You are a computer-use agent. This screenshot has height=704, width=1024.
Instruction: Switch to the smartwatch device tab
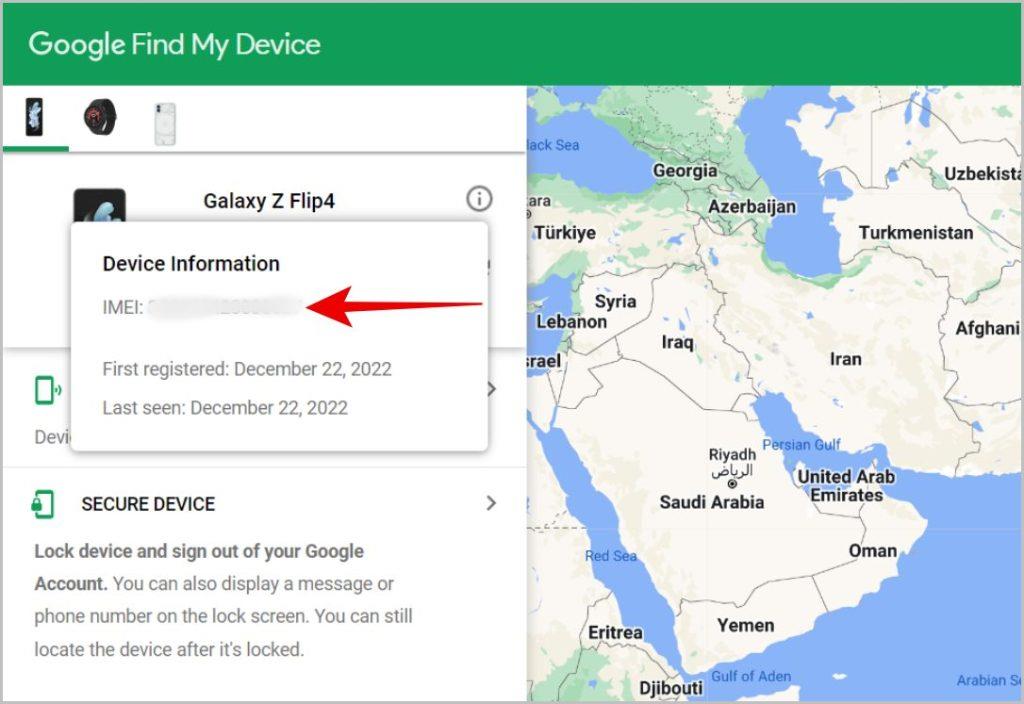pyautogui.click(x=100, y=118)
